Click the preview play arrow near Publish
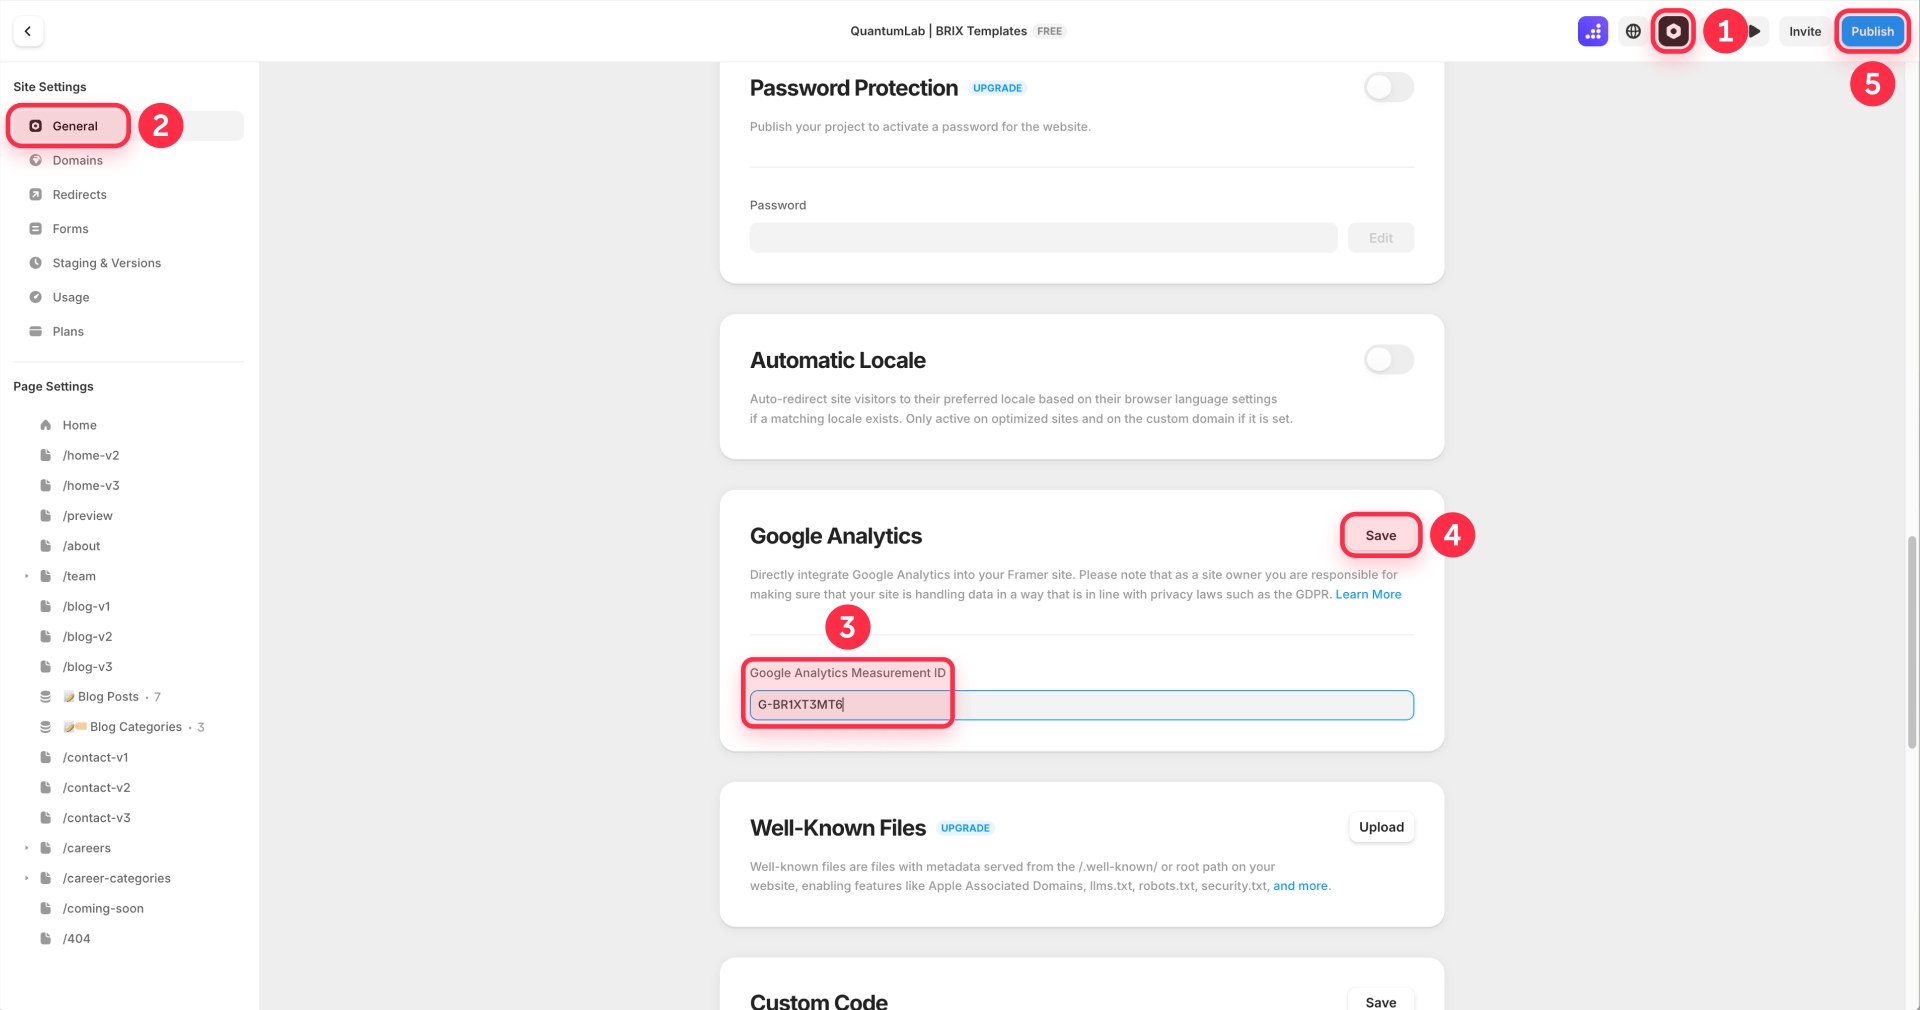The width and height of the screenshot is (1920, 1010). pos(1755,31)
